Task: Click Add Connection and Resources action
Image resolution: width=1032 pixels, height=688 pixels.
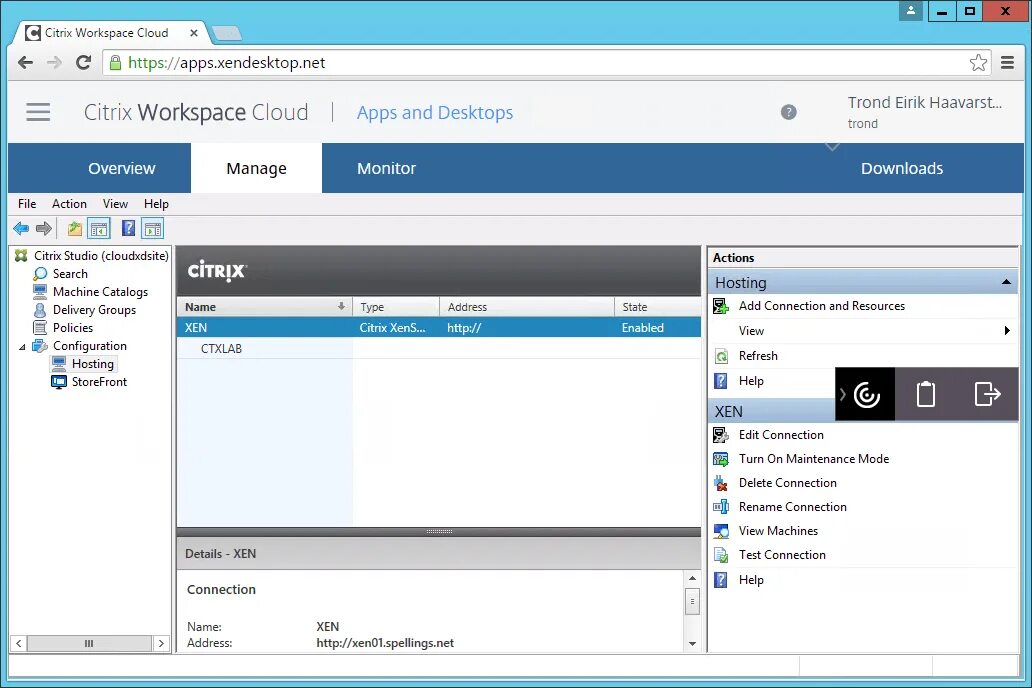Action: [821, 306]
